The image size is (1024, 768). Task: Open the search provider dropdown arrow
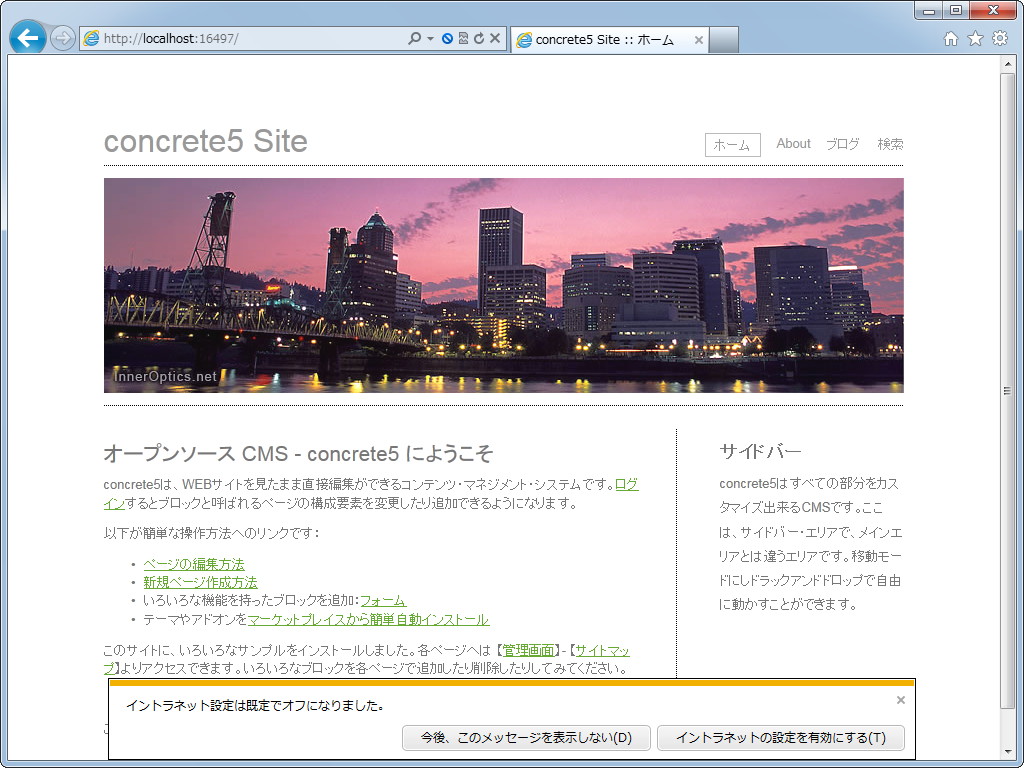tap(431, 38)
